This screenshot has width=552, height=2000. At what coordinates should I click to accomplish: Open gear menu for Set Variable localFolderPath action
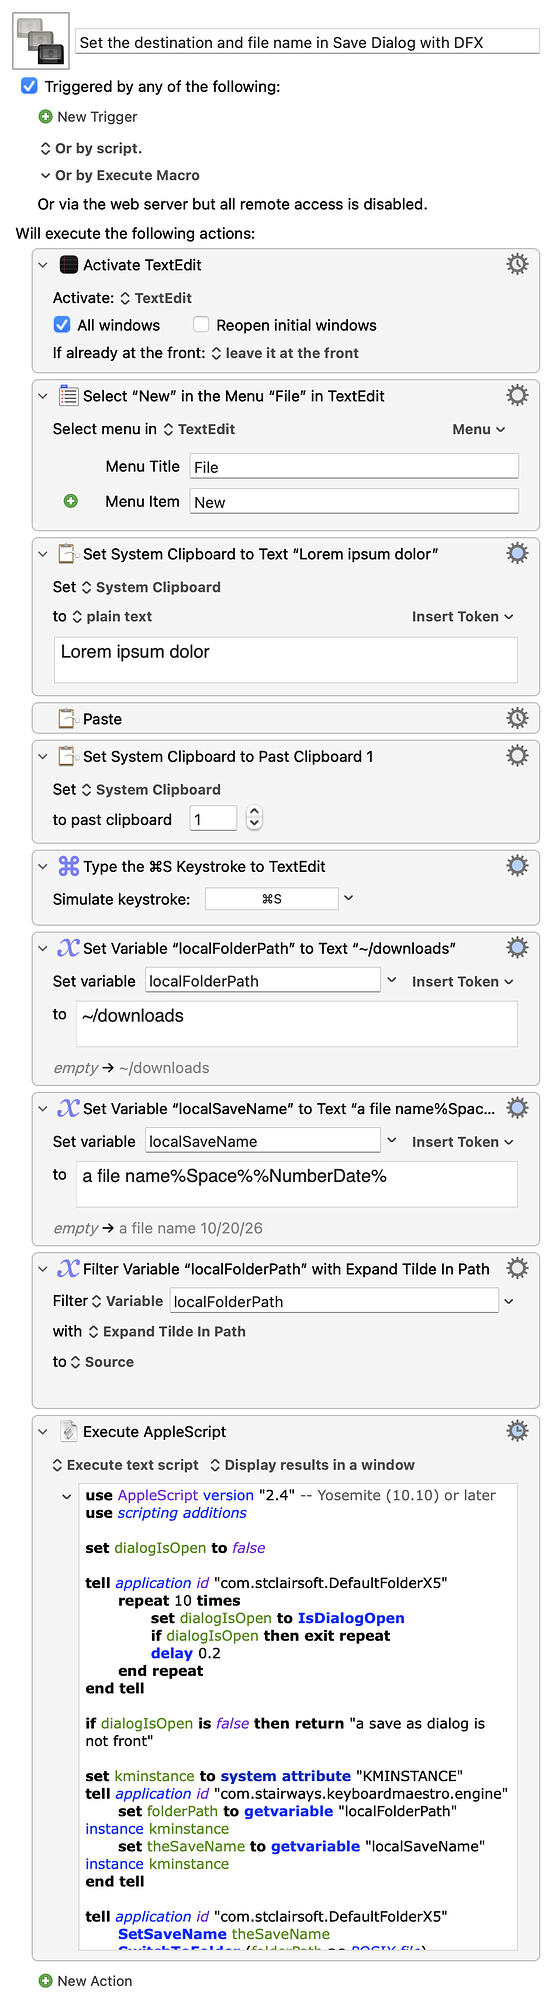coord(517,947)
